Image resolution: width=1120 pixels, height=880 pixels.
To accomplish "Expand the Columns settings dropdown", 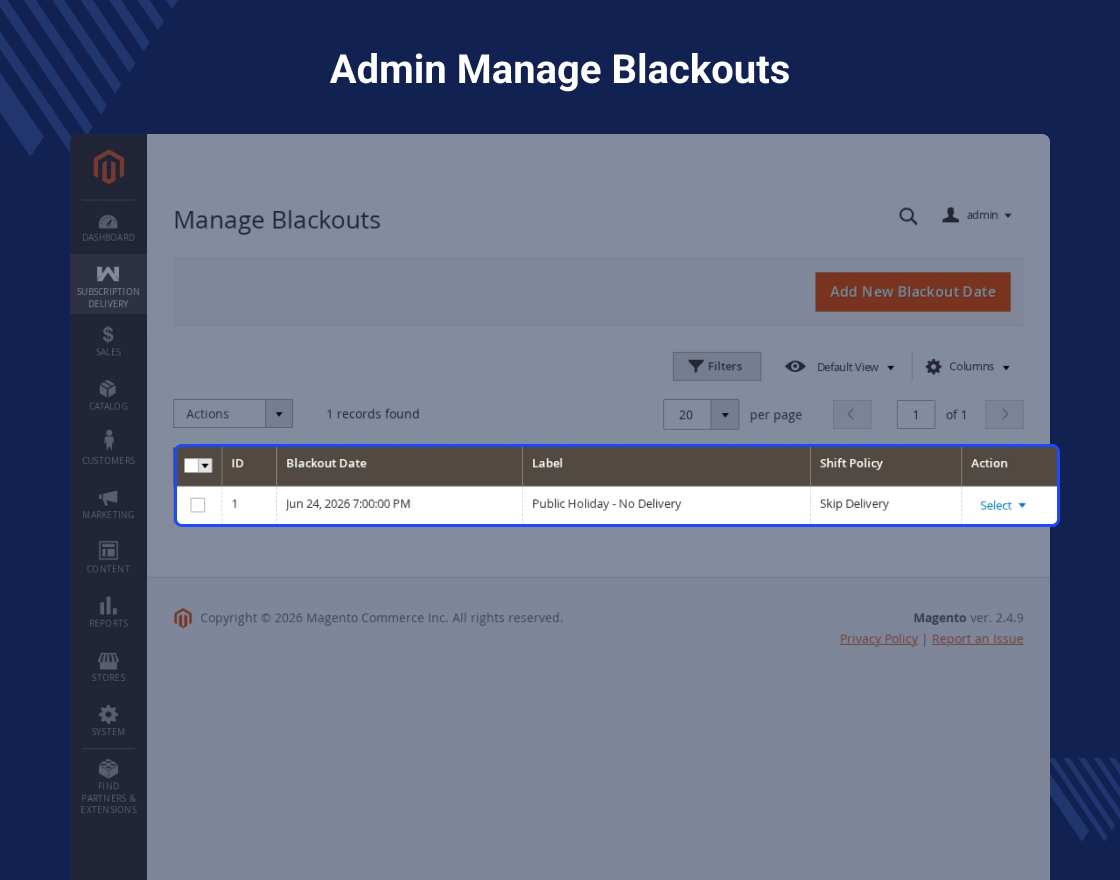I will tap(968, 366).
